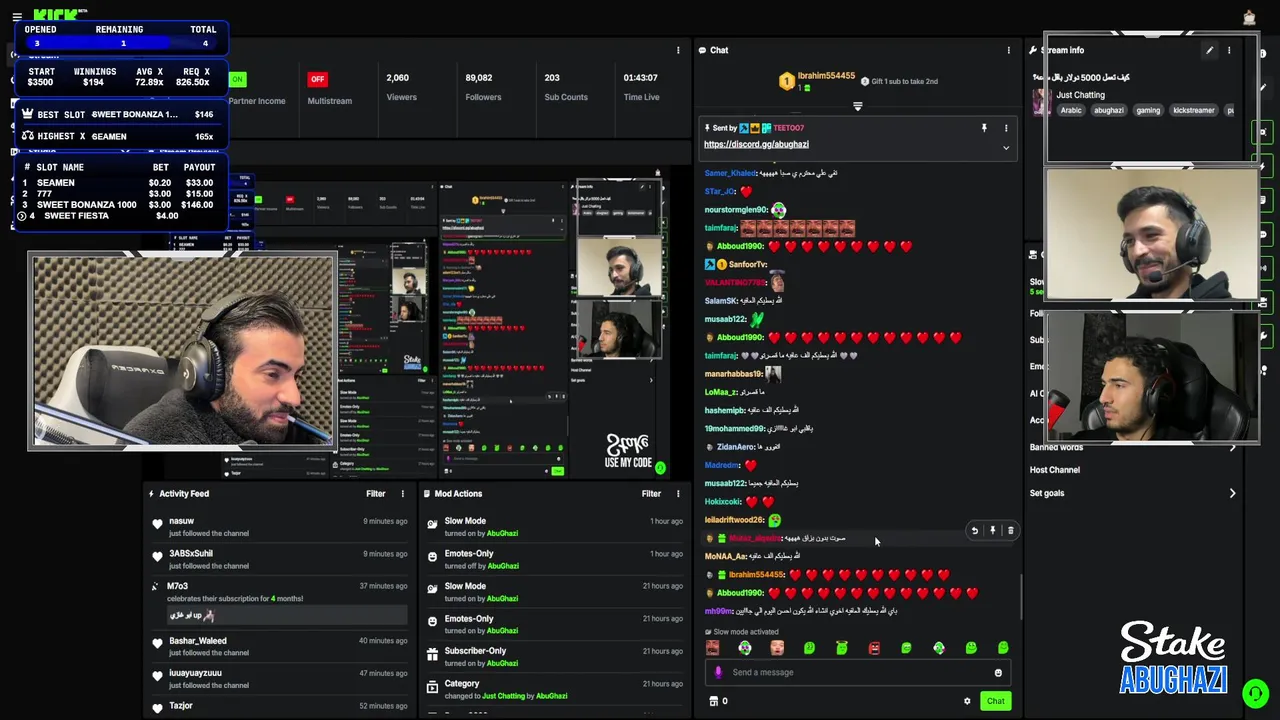The width and height of the screenshot is (1280, 720).
Task: Click Just Chatting category in Stream info
Action: 1080,95
